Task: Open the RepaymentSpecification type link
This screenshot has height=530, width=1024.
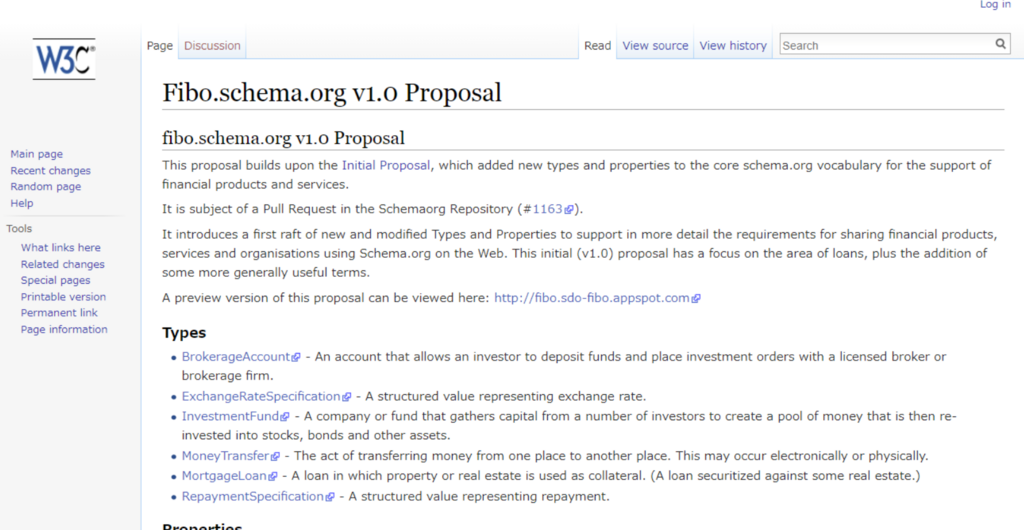Action: click(x=258, y=496)
